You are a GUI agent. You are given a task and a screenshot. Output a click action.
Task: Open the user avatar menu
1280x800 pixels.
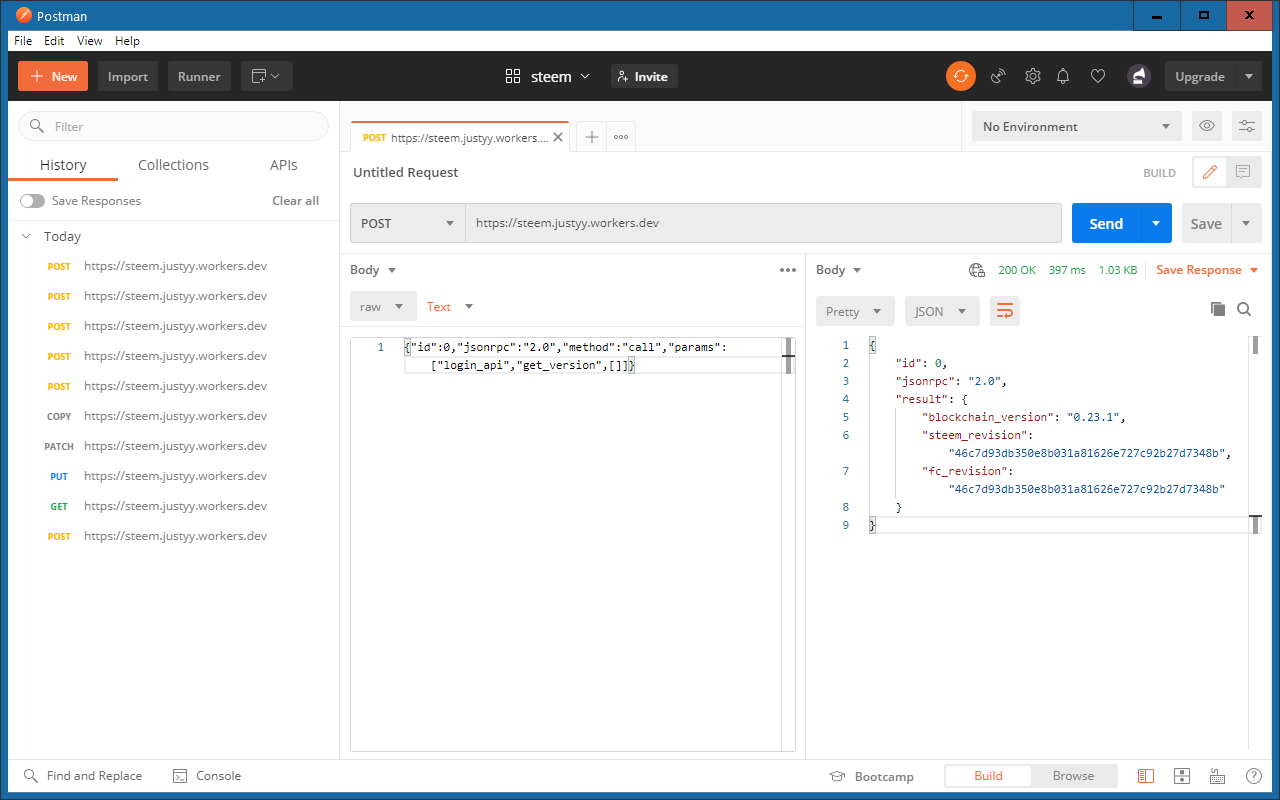pyautogui.click(x=1138, y=76)
